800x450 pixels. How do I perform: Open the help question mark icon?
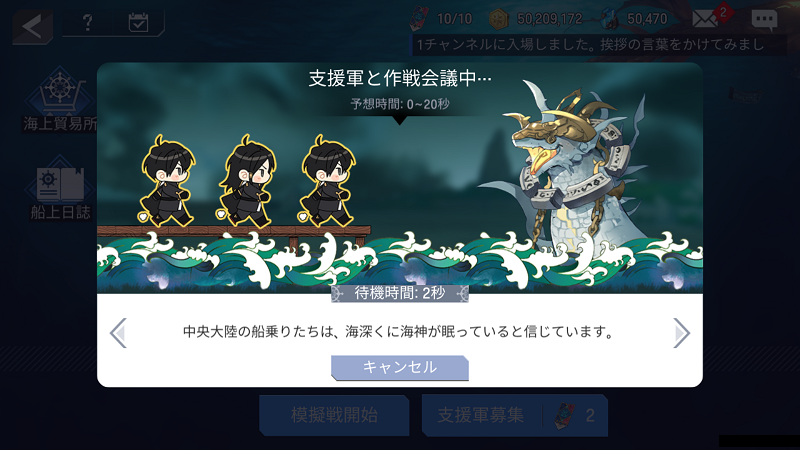[88, 22]
